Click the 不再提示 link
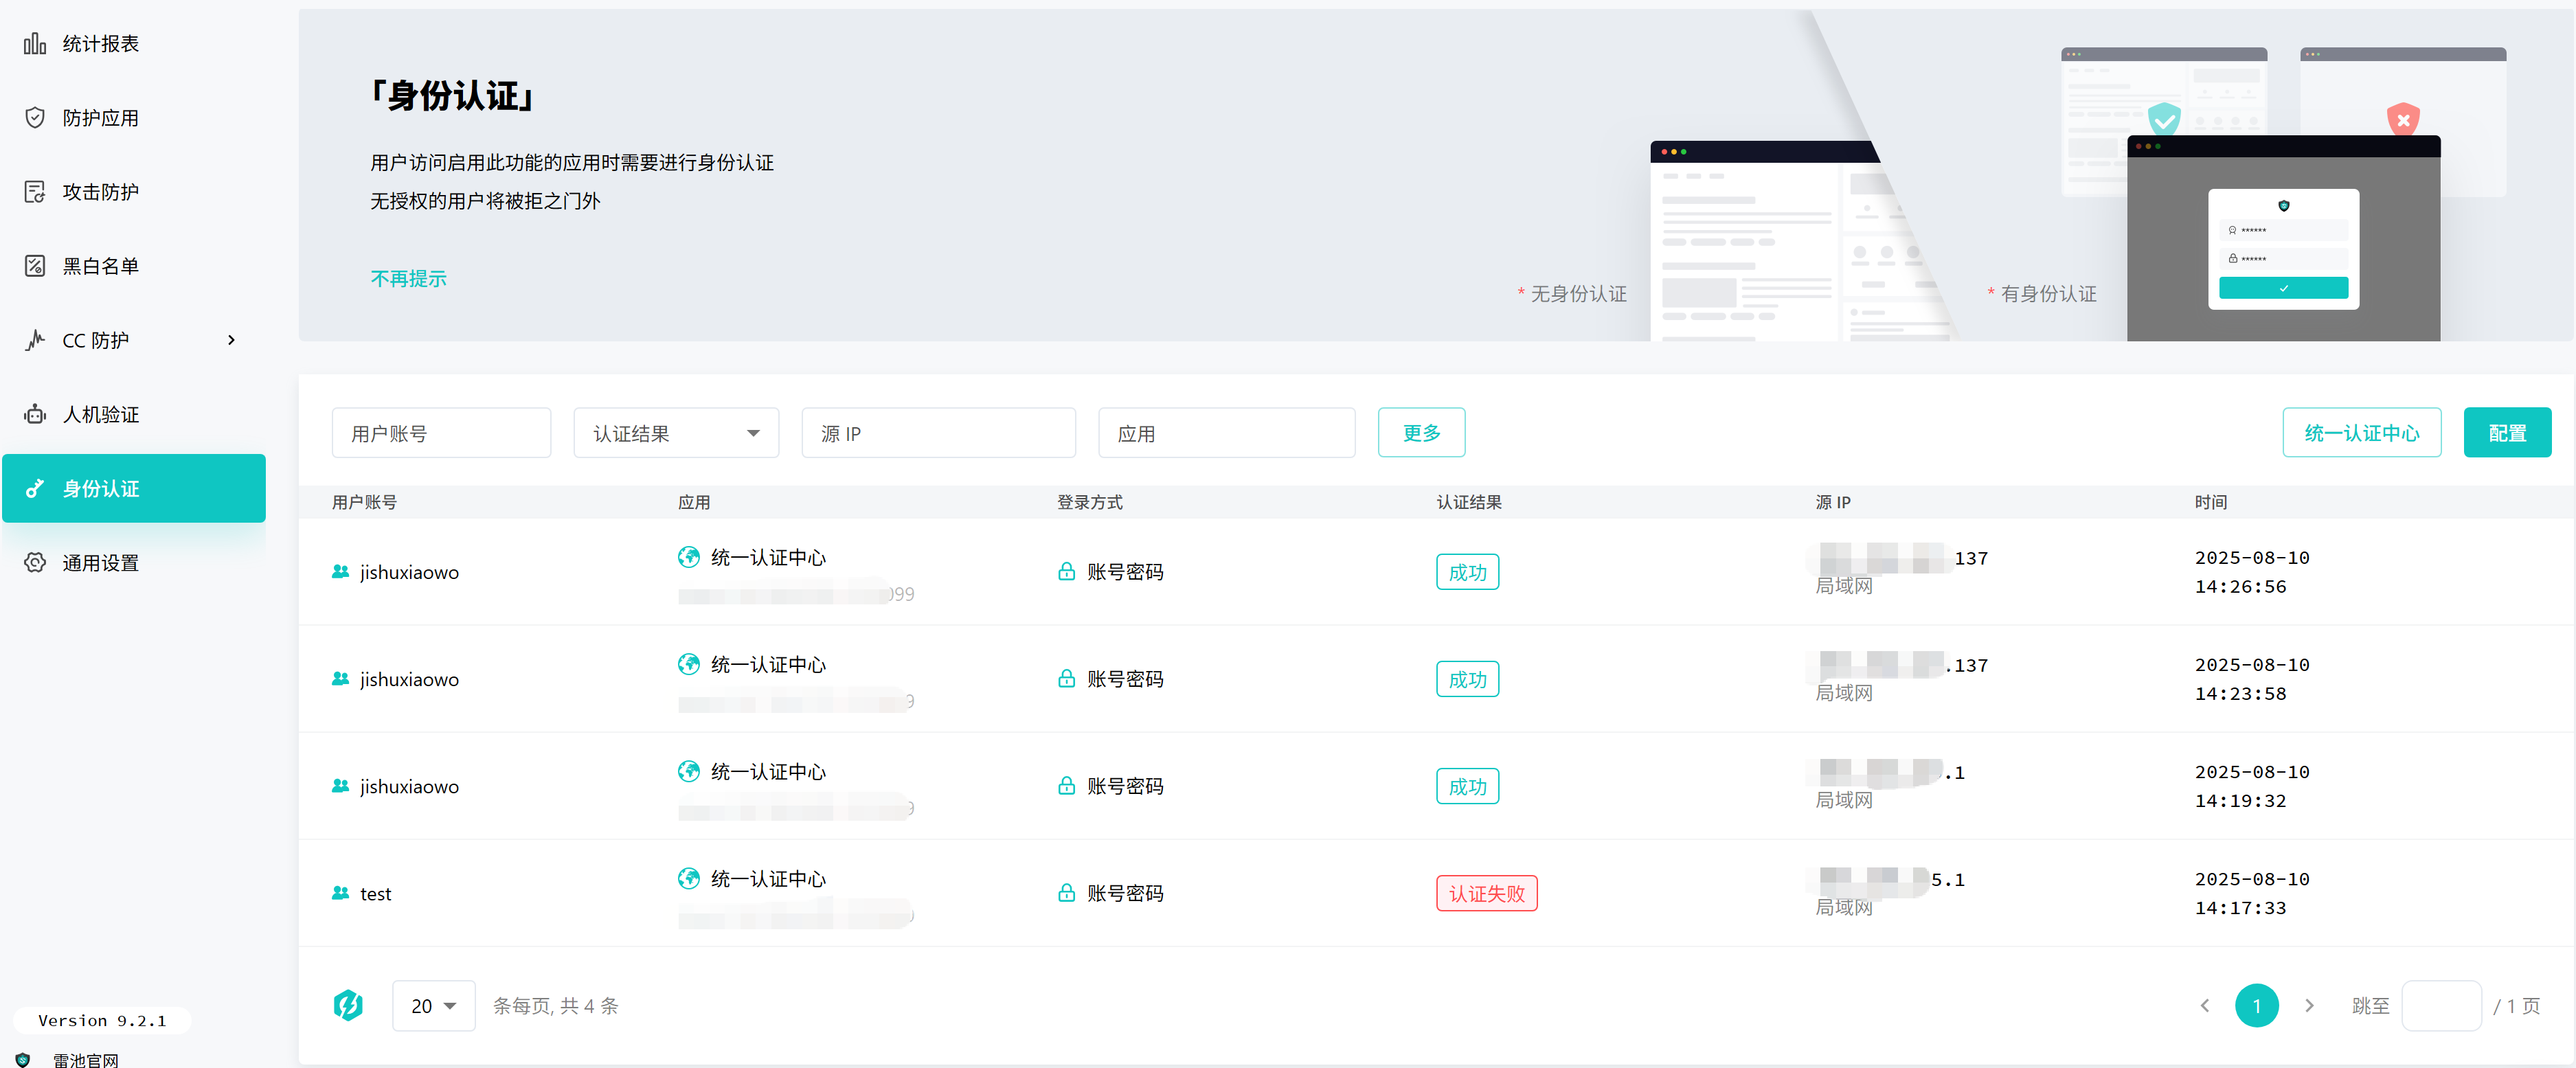Screen dimensions: 2576x1068 click(x=408, y=278)
